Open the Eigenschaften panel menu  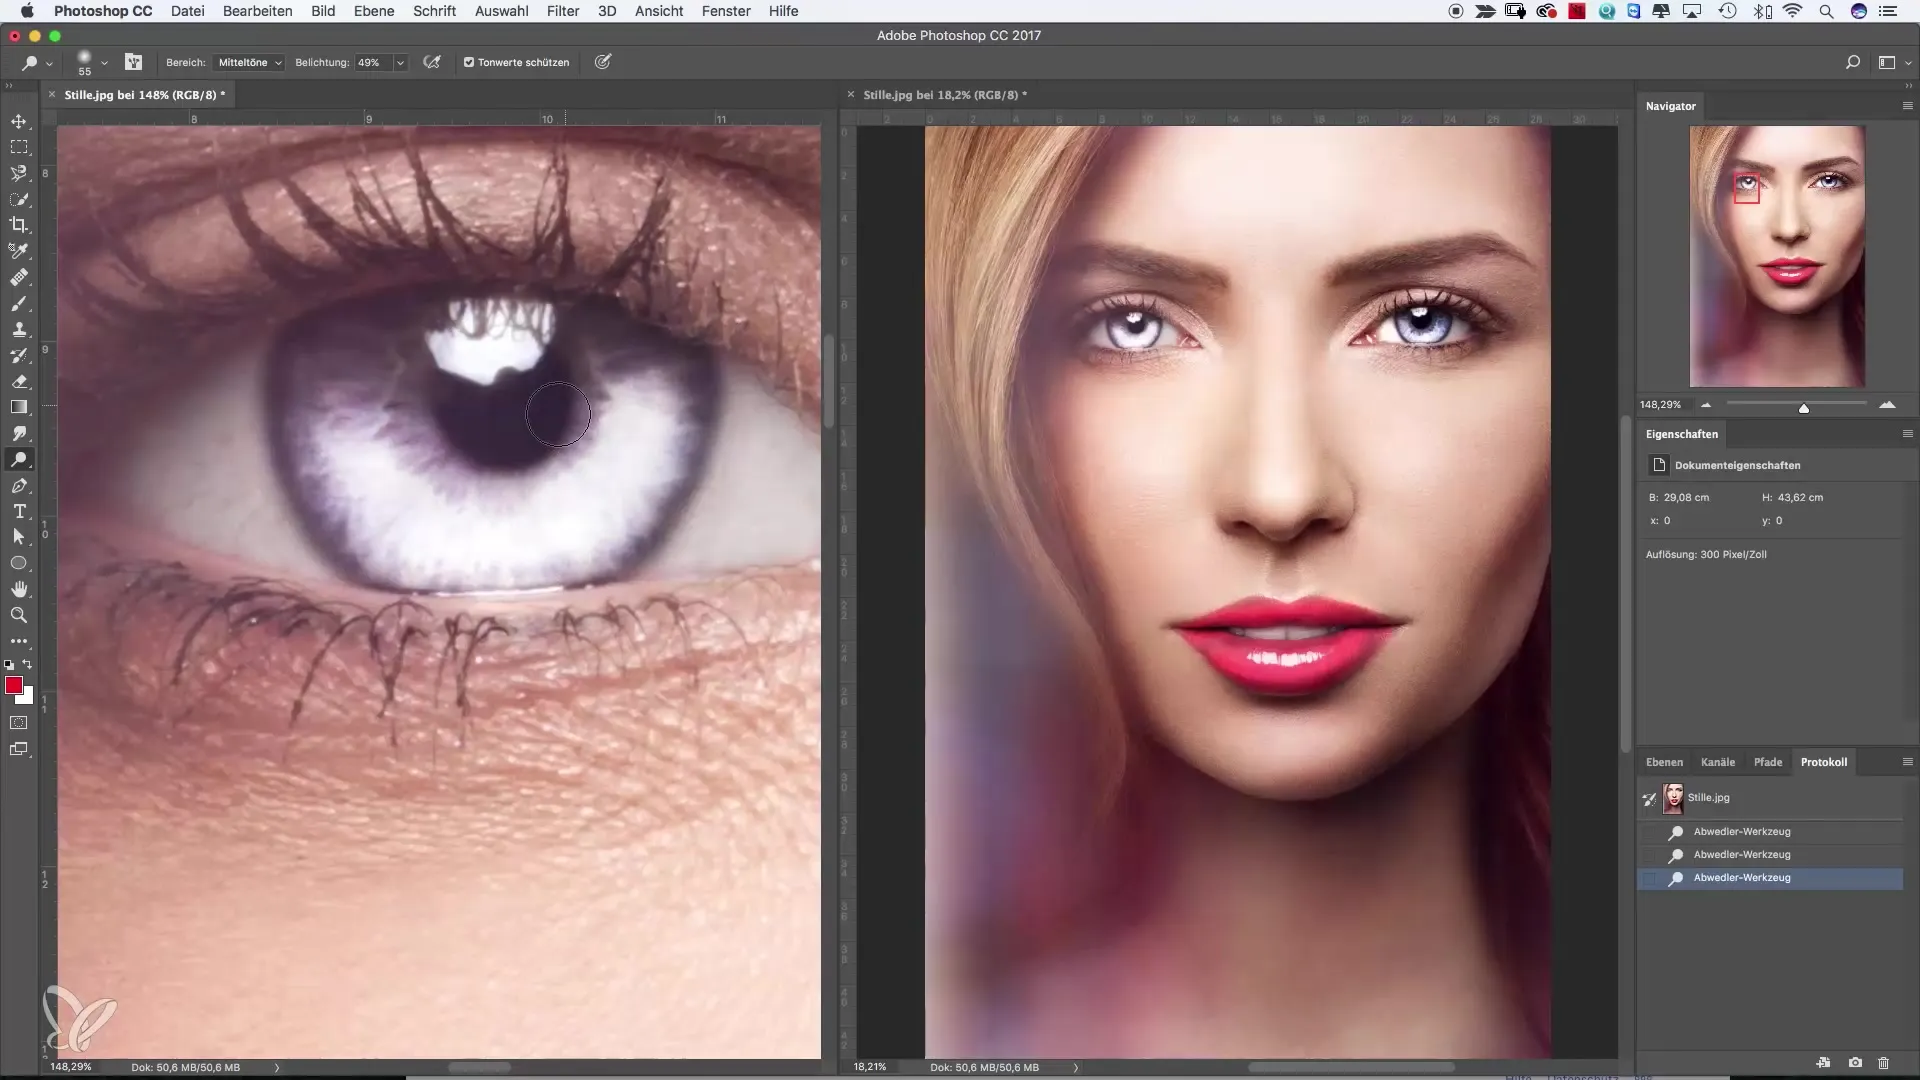pos(1907,434)
